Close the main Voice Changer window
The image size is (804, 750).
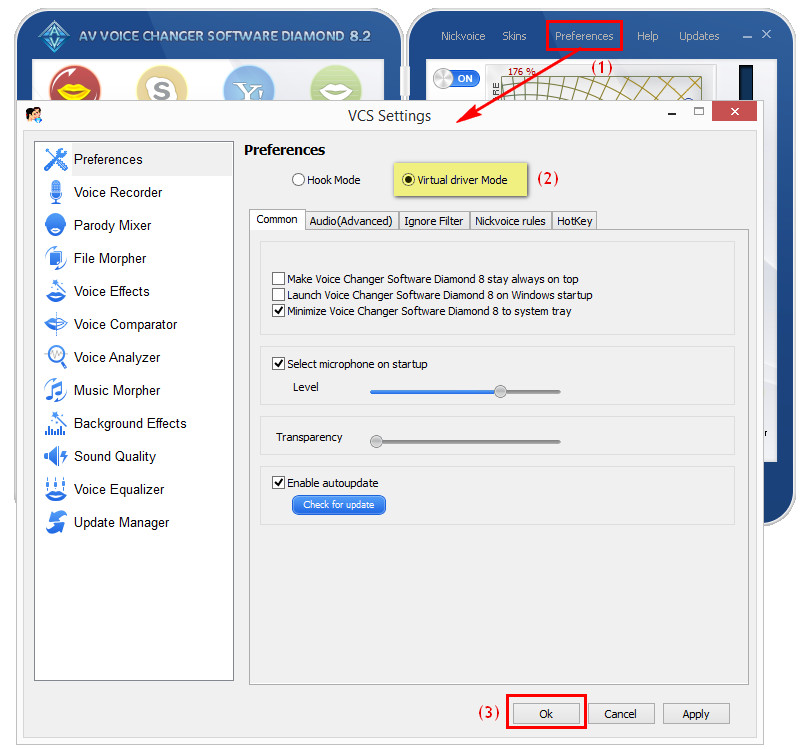pos(767,34)
